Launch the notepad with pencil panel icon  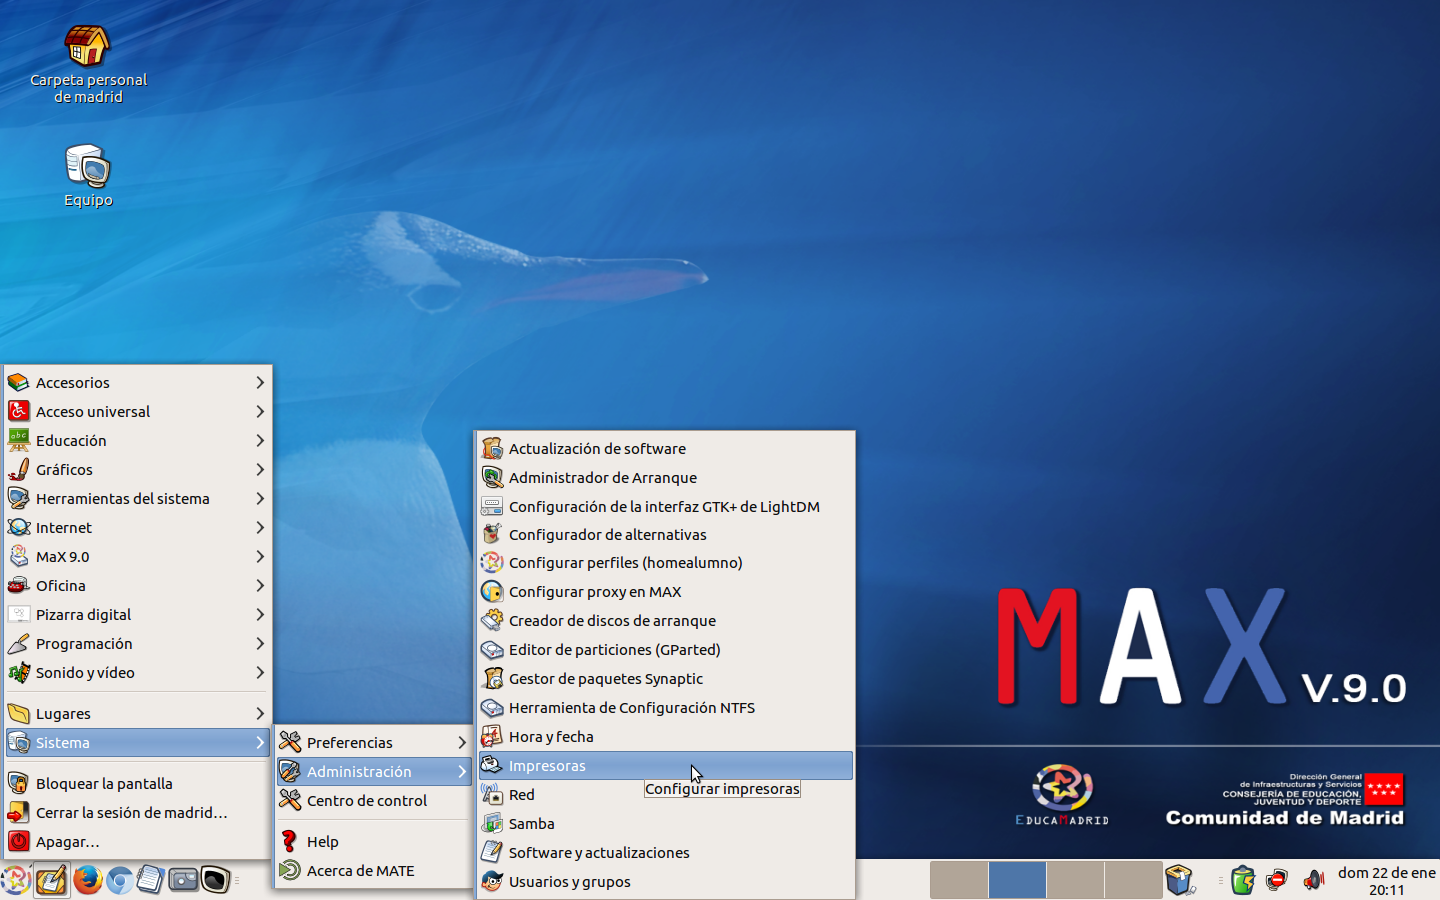pyautogui.click(x=52, y=880)
